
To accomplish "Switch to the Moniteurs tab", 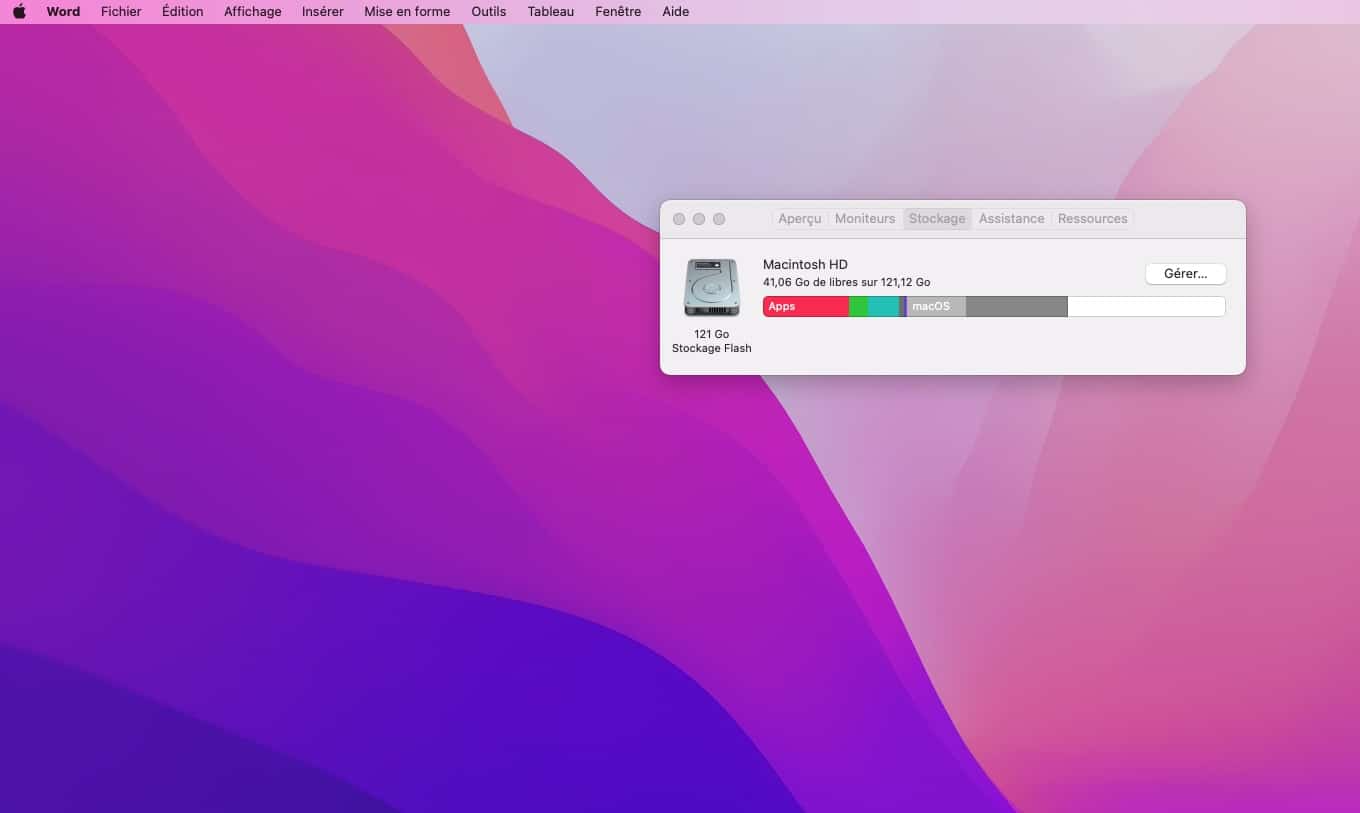I will [865, 219].
